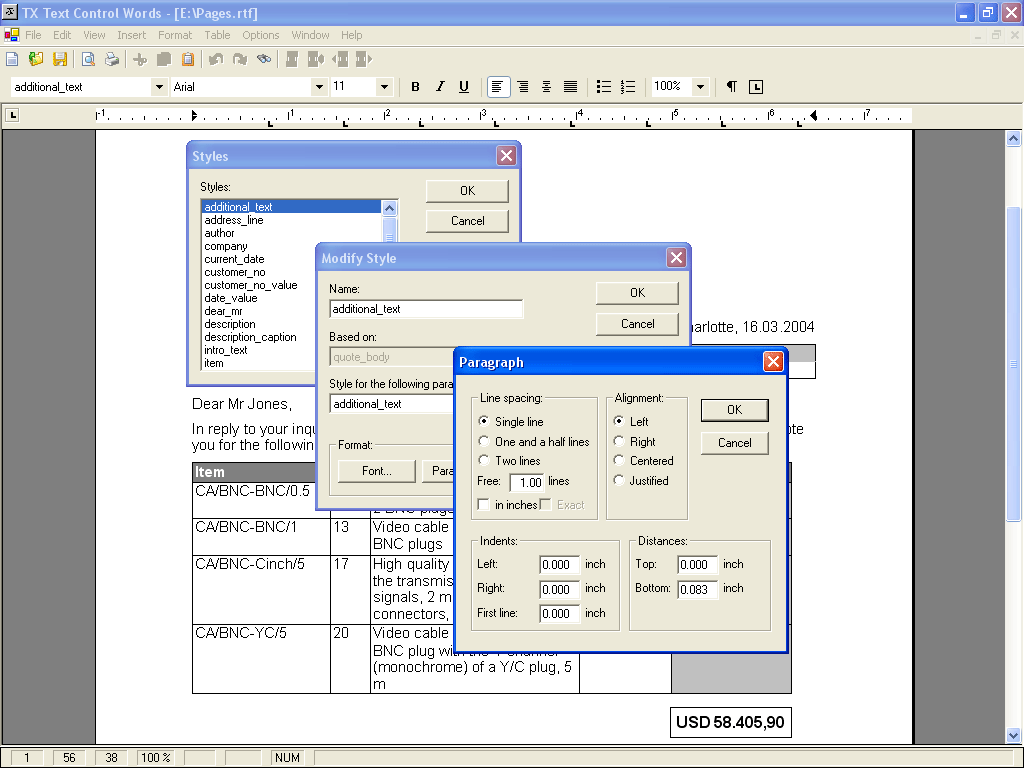Click the 'Font...' button in Modify Style
Screen dimensions: 1024x768
click(376, 470)
